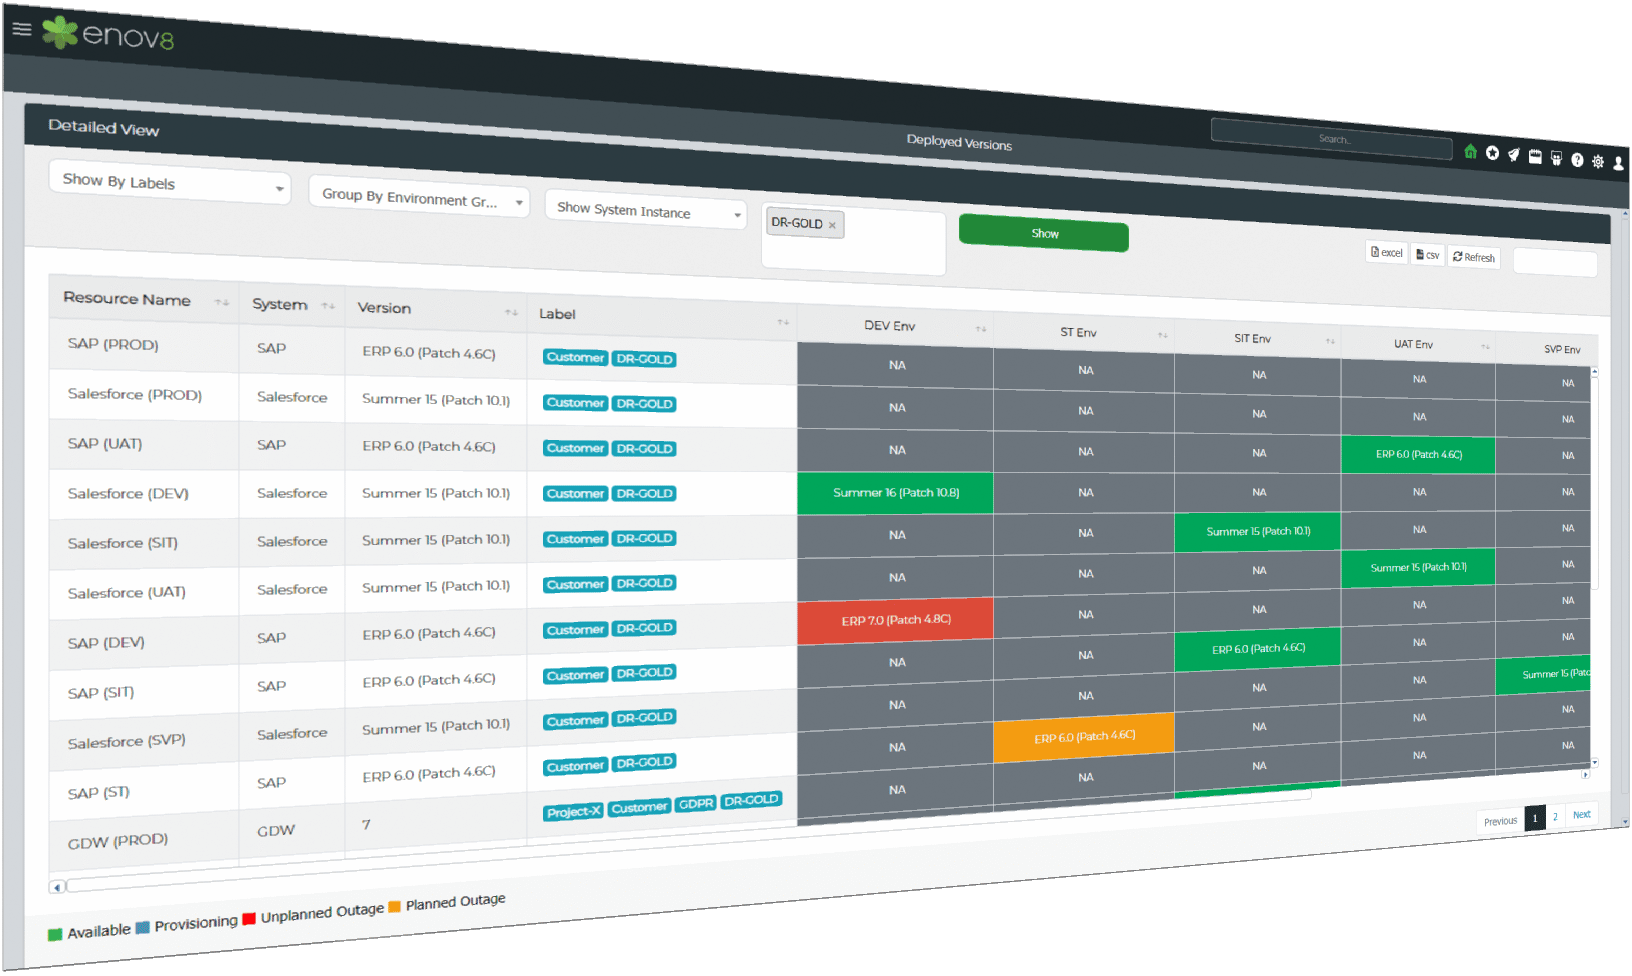This screenshot has height=976, width=1632.
Task: Sort the SIT Env column
Action: coord(1330,341)
